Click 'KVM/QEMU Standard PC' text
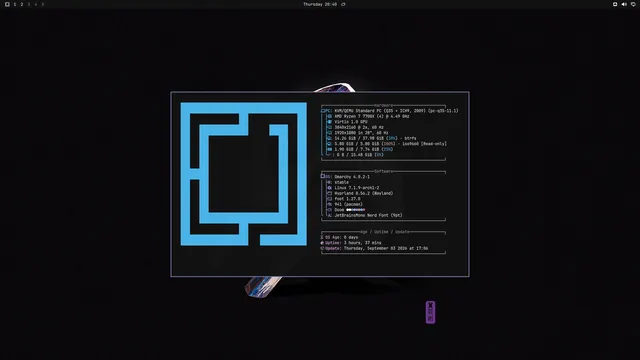640x360 pixels. coord(358,111)
